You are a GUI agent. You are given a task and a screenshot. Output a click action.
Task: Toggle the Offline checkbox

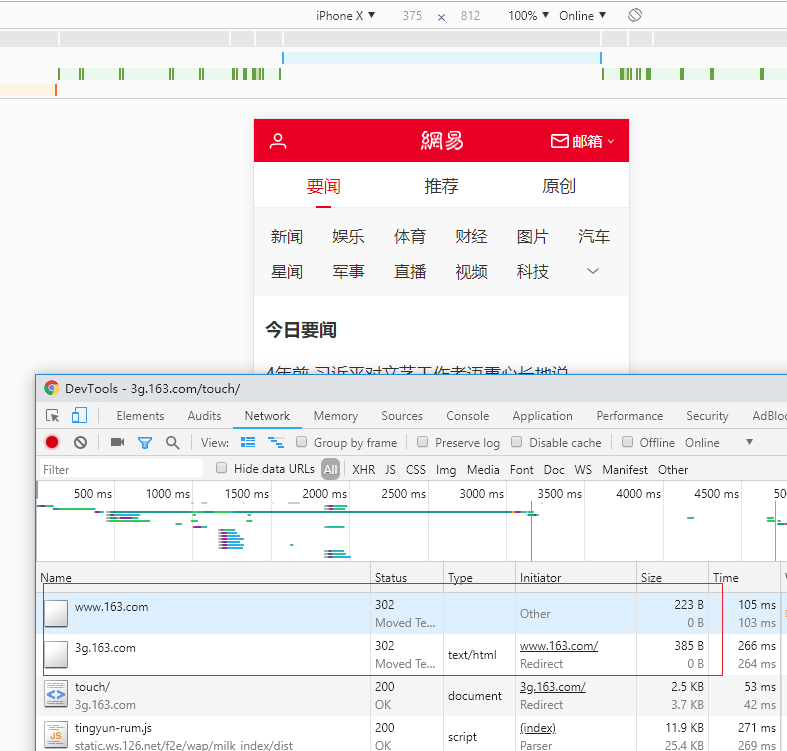click(627, 442)
